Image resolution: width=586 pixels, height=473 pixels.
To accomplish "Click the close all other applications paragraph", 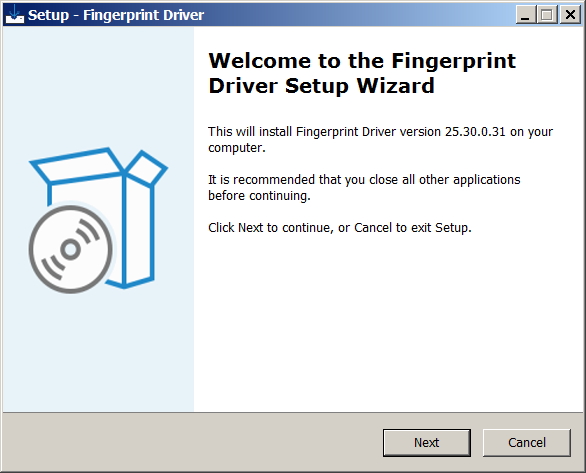I will (364, 187).
